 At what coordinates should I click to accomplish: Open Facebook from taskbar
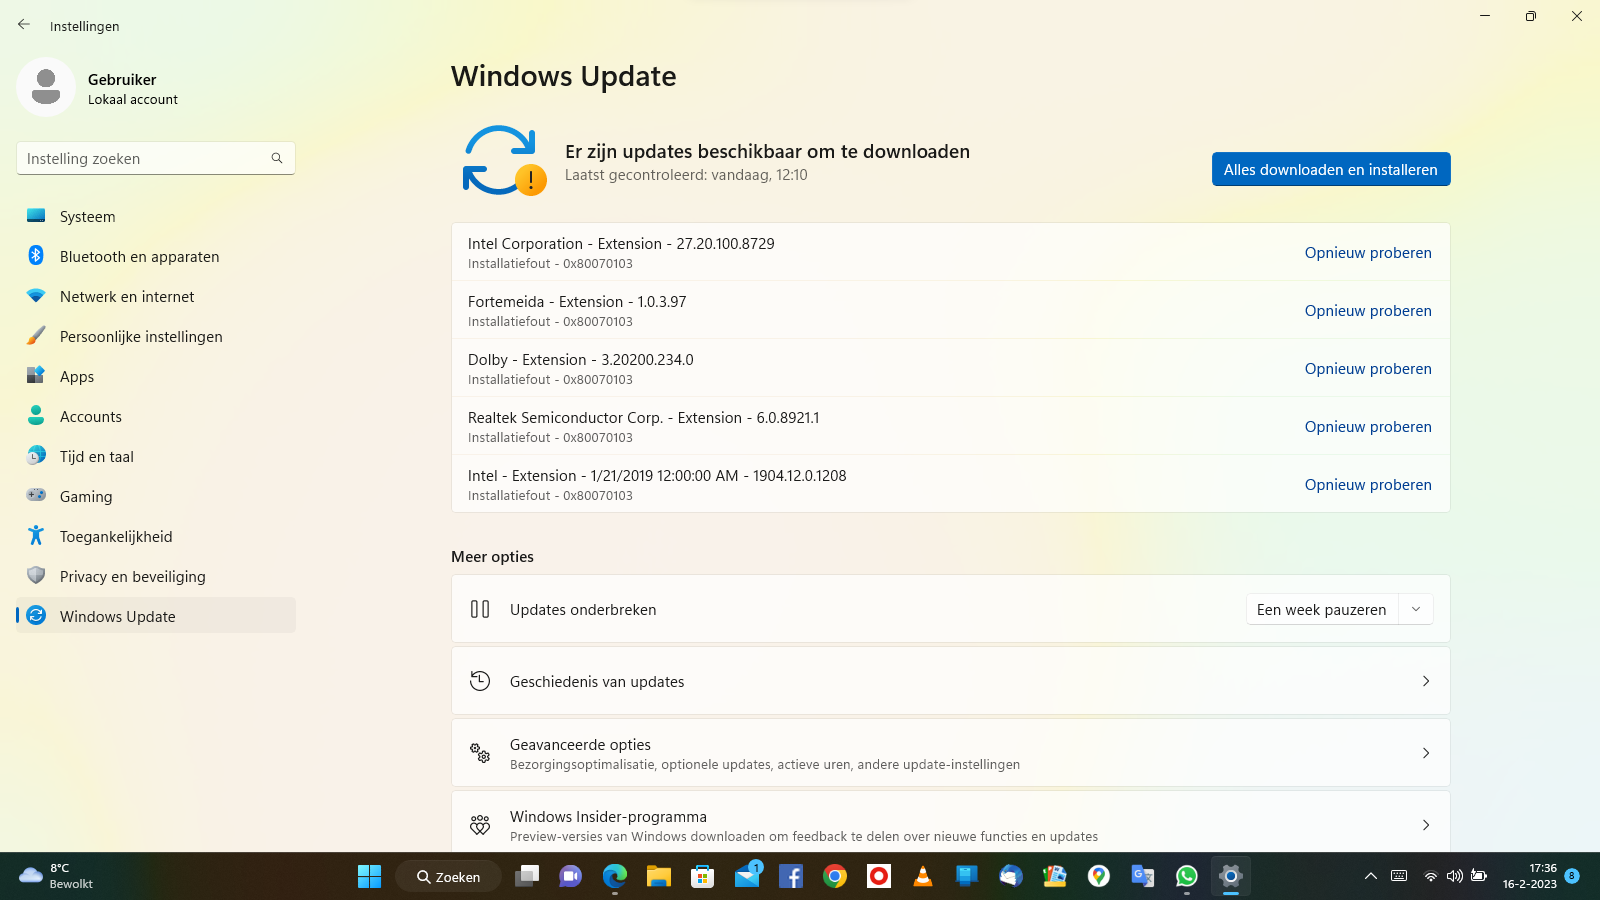click(x=791, y=877)
